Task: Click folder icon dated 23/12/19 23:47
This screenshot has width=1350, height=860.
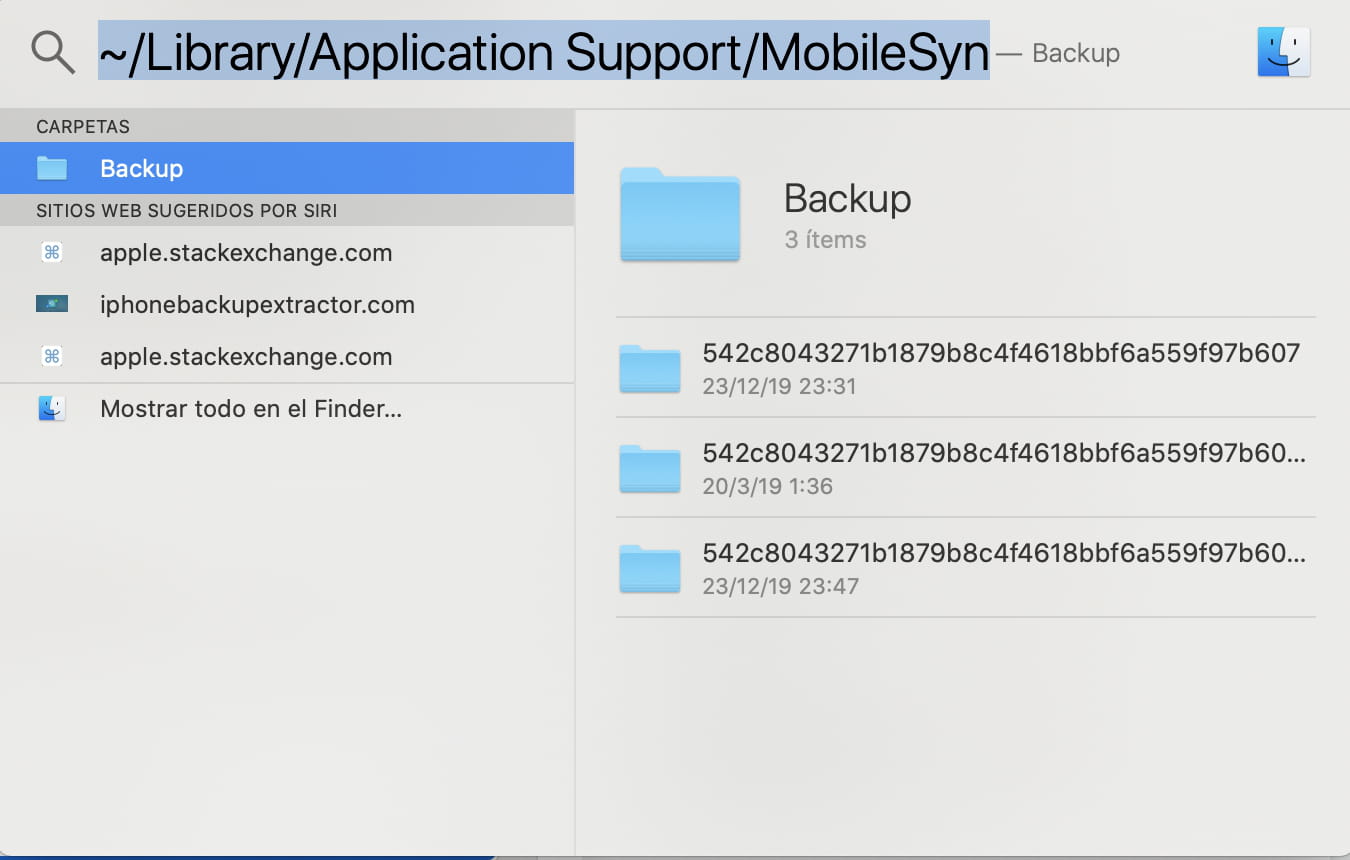Action: pyautogui.click(x=650, y=568)
